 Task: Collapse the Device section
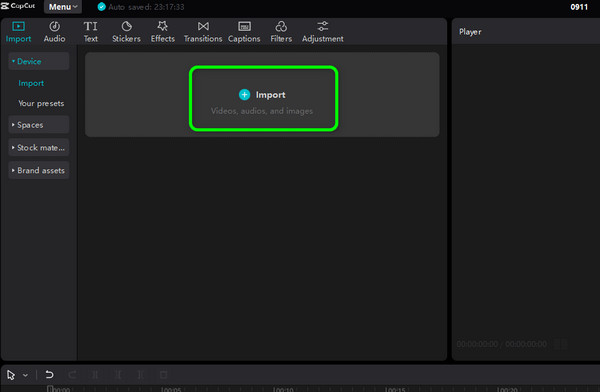pos(39,61)
